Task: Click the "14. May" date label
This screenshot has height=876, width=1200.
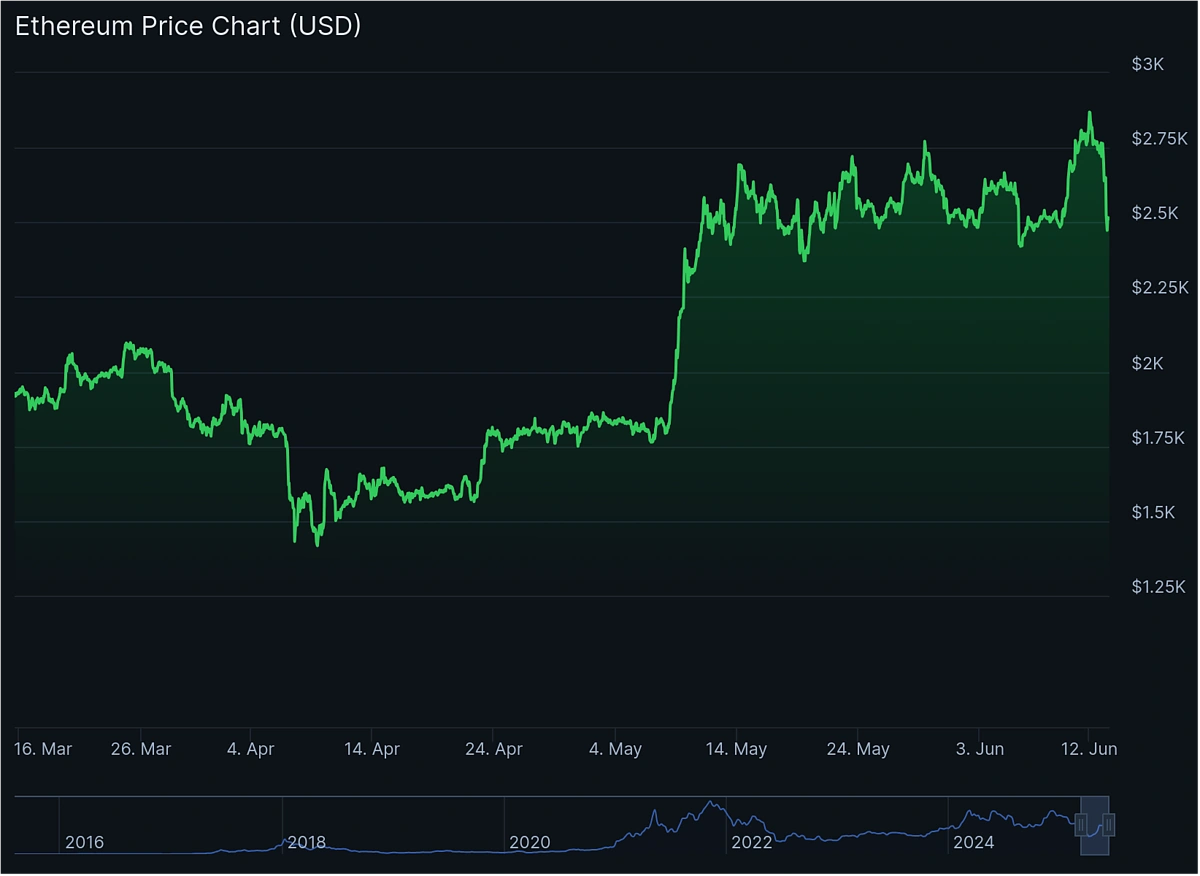Action: (x=736, y=749)
